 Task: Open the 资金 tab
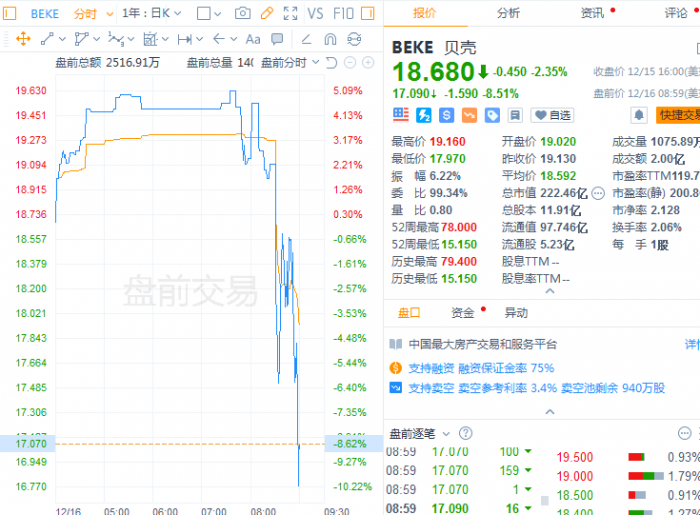click(x=463, y=312)
